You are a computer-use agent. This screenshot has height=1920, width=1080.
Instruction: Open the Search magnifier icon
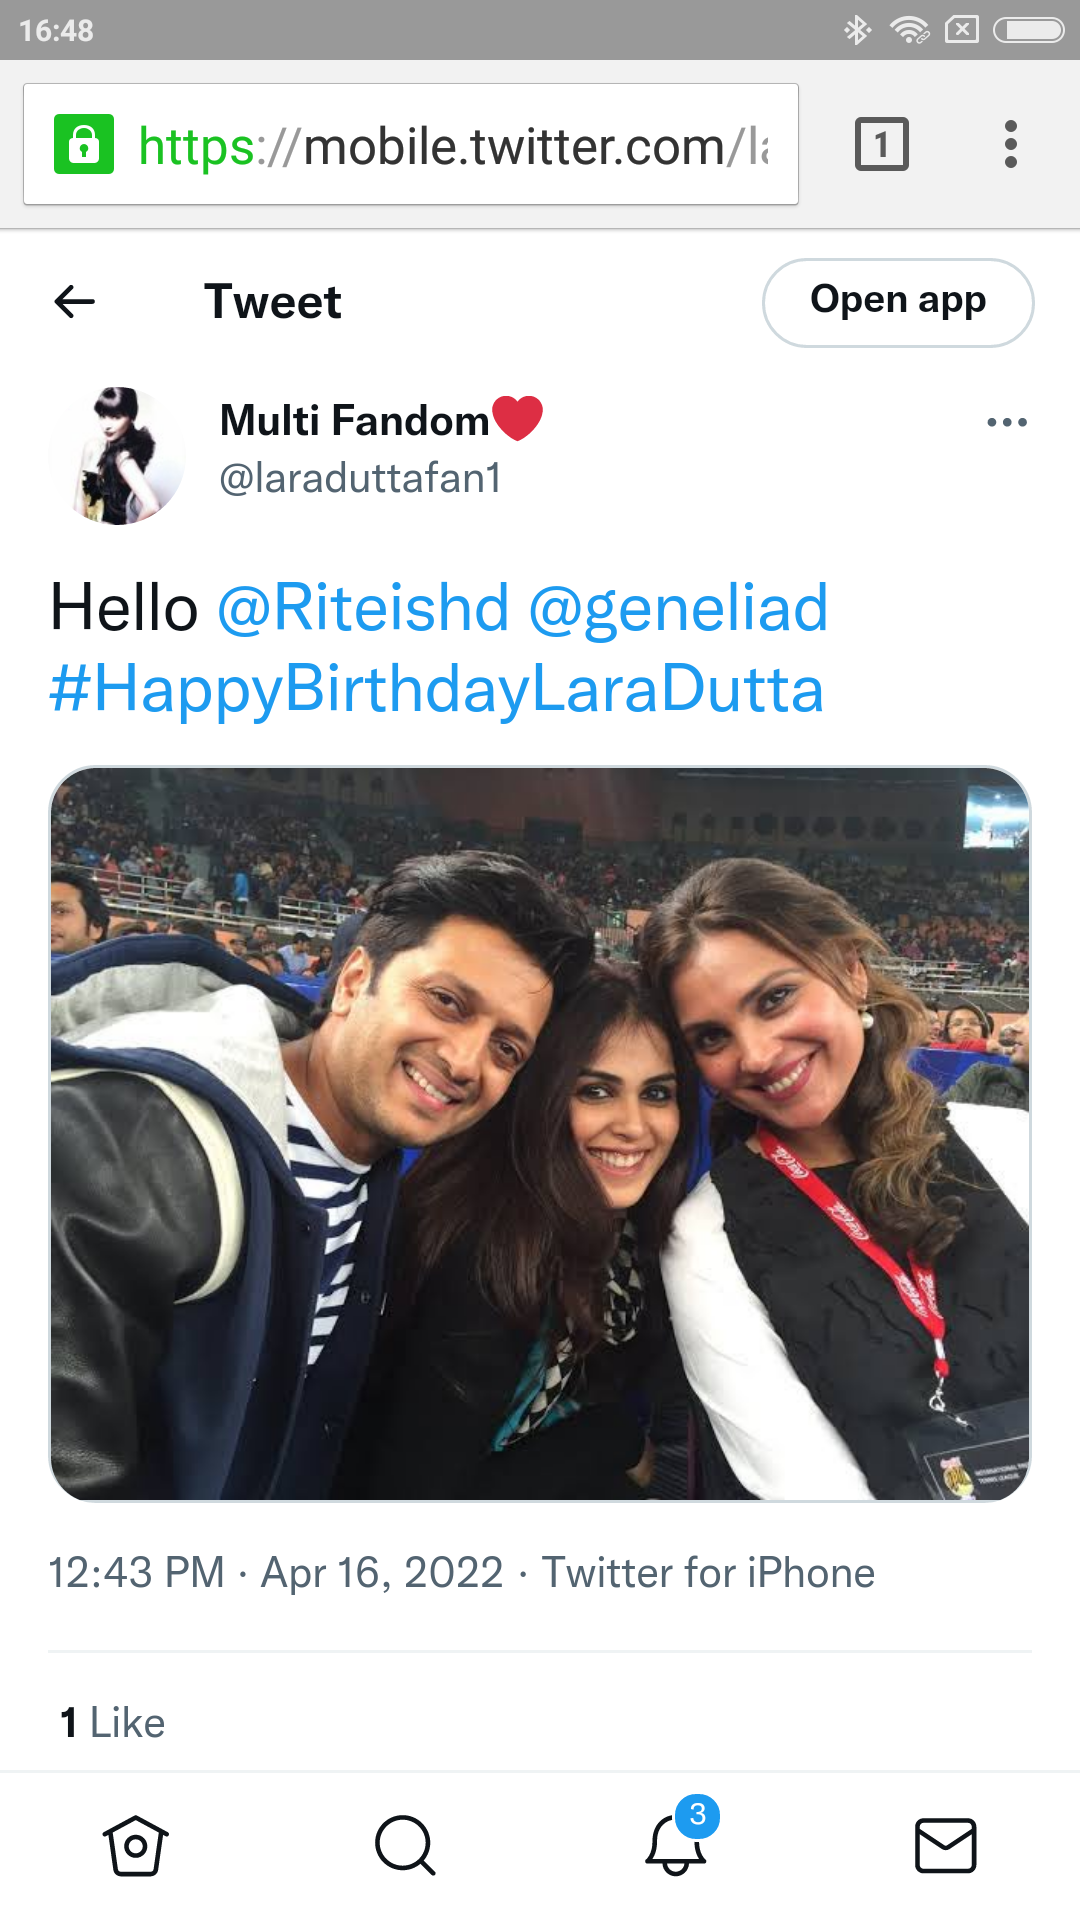[405, 1845]
